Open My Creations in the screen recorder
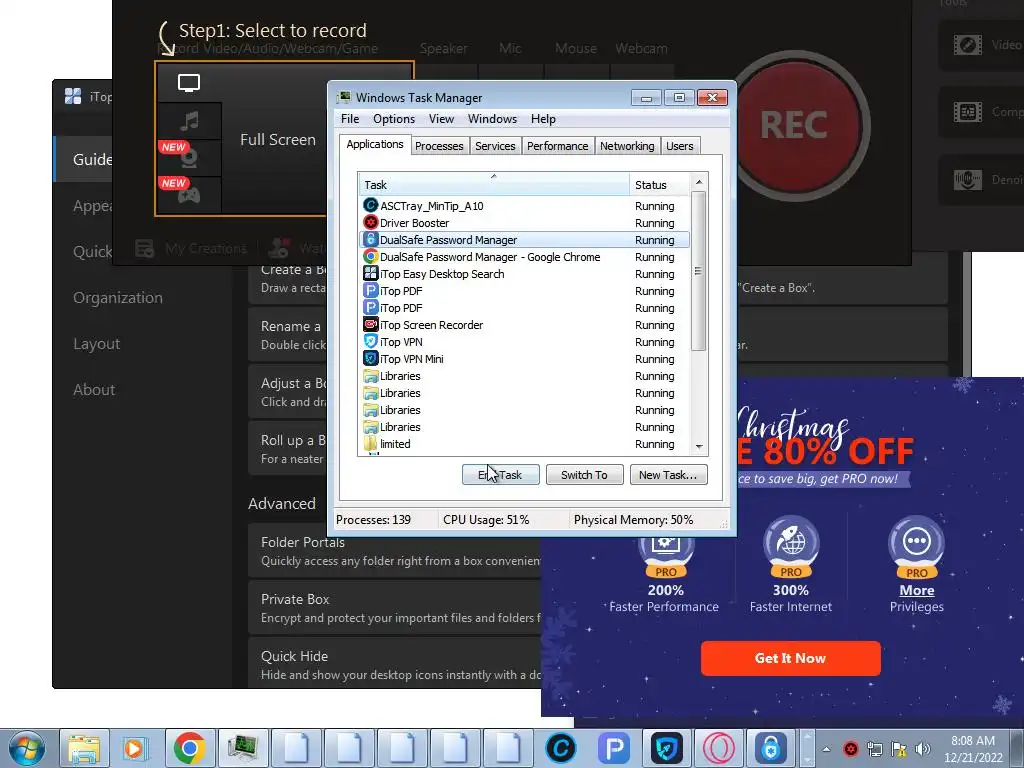This screenshot has height=768, width=1024. (191, 248)
